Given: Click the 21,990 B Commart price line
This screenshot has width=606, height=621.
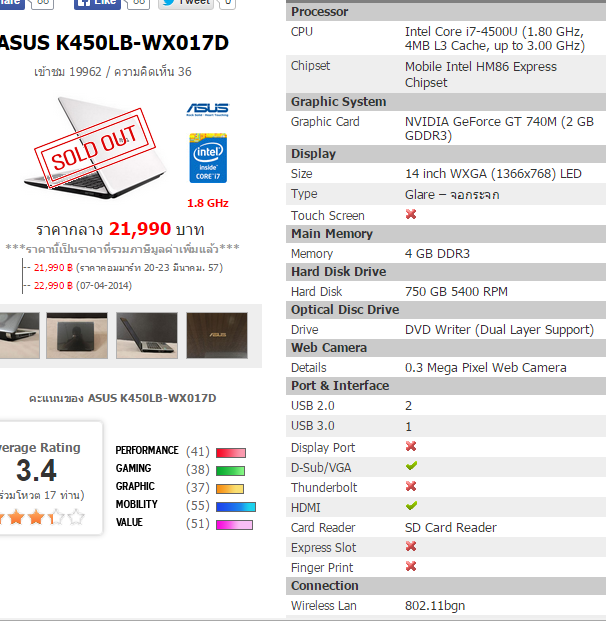Looking at the screenshot, I should click(128, 268).
